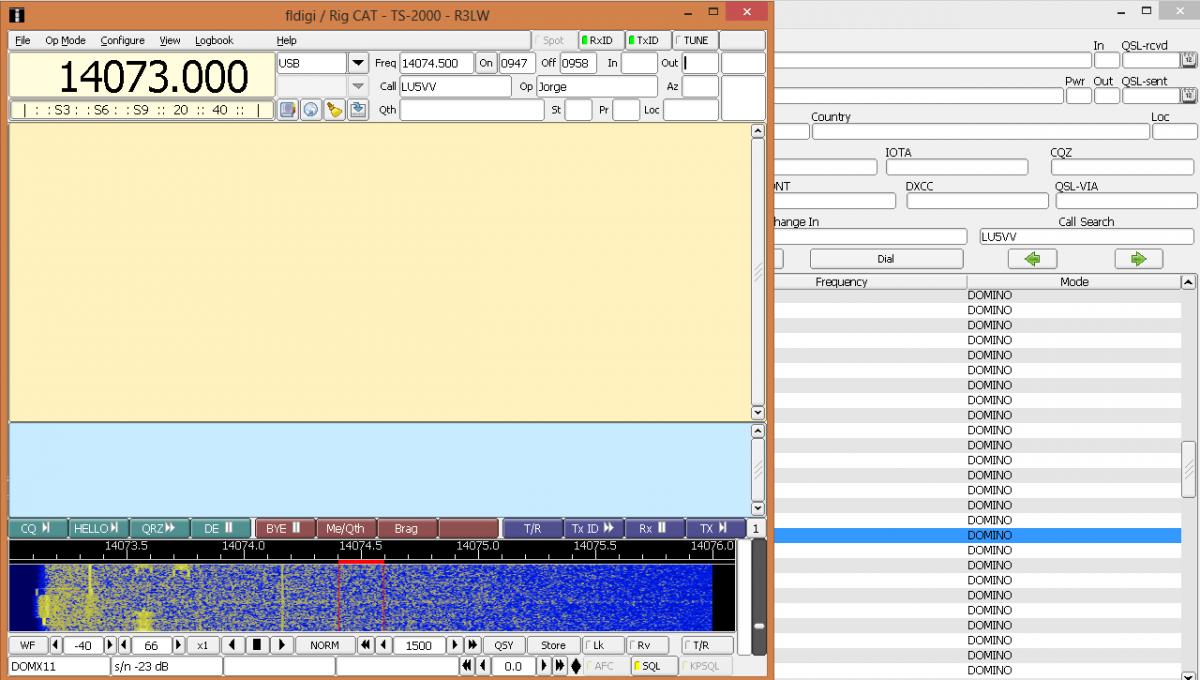
Task: Pause the waterfall with the stop square
Action: (257, 646)
